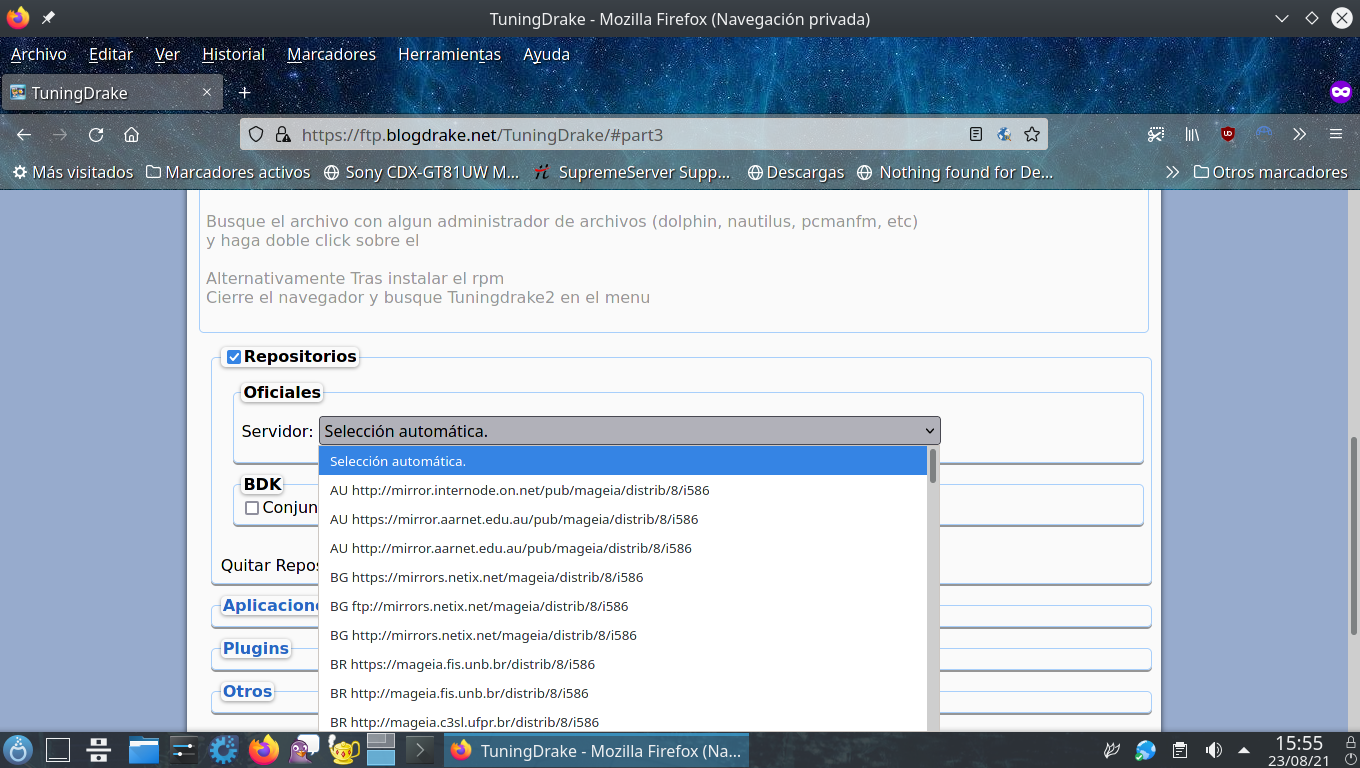Screen dimensions: 1360x768
Task: Open the volume speaker tray icon
Action: point(1213,750)
